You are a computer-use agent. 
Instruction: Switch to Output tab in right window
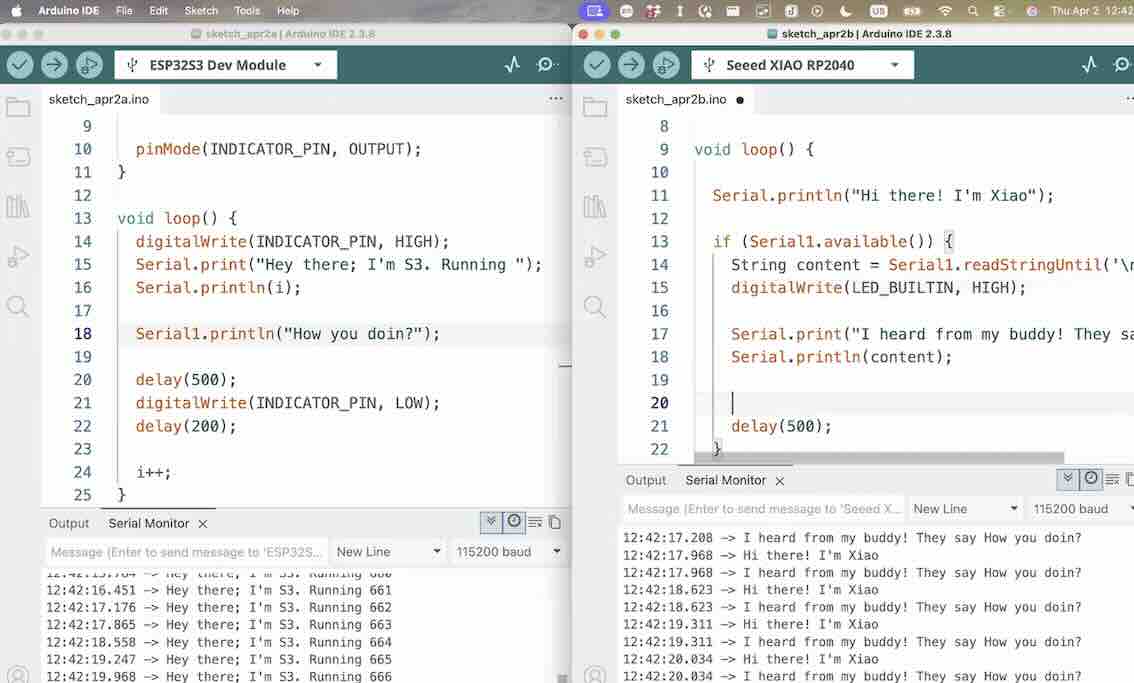646,480
